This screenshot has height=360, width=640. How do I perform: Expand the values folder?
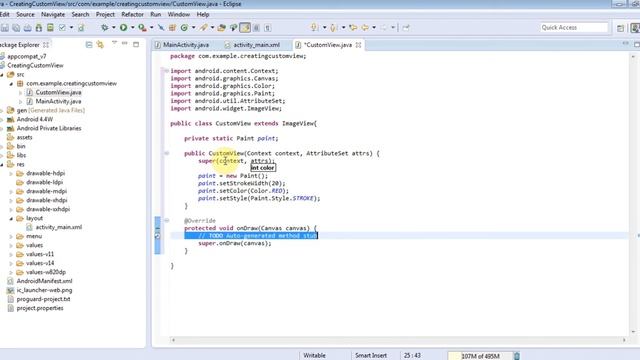[x=11, y=245]
